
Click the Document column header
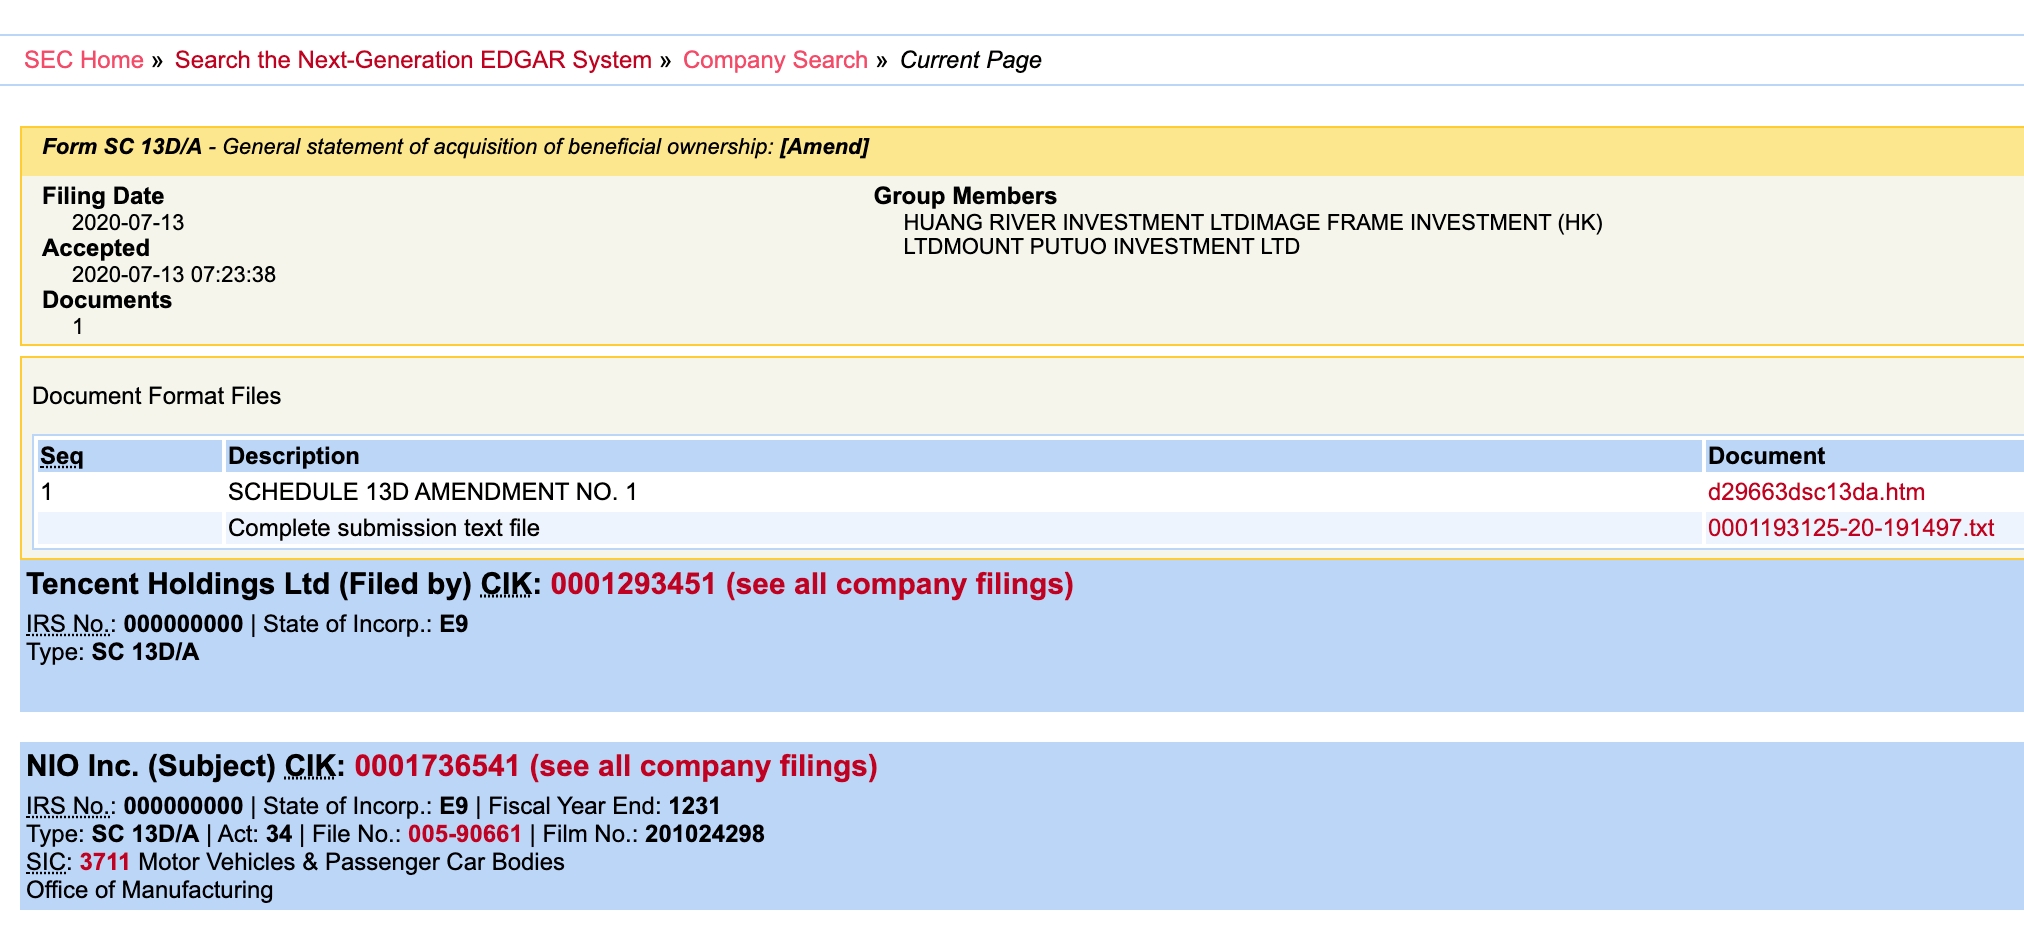tap(1766, 456)
